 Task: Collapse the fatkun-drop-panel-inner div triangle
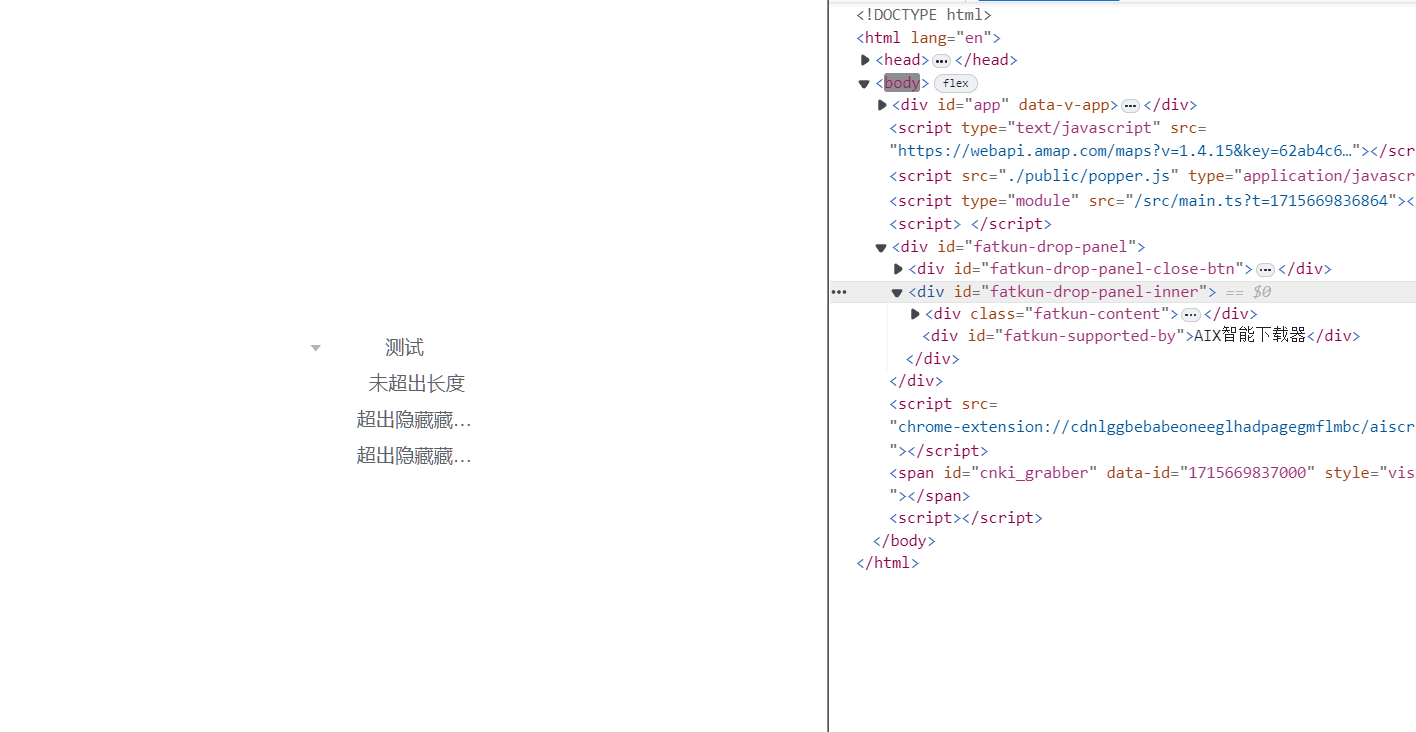point(897,293)
